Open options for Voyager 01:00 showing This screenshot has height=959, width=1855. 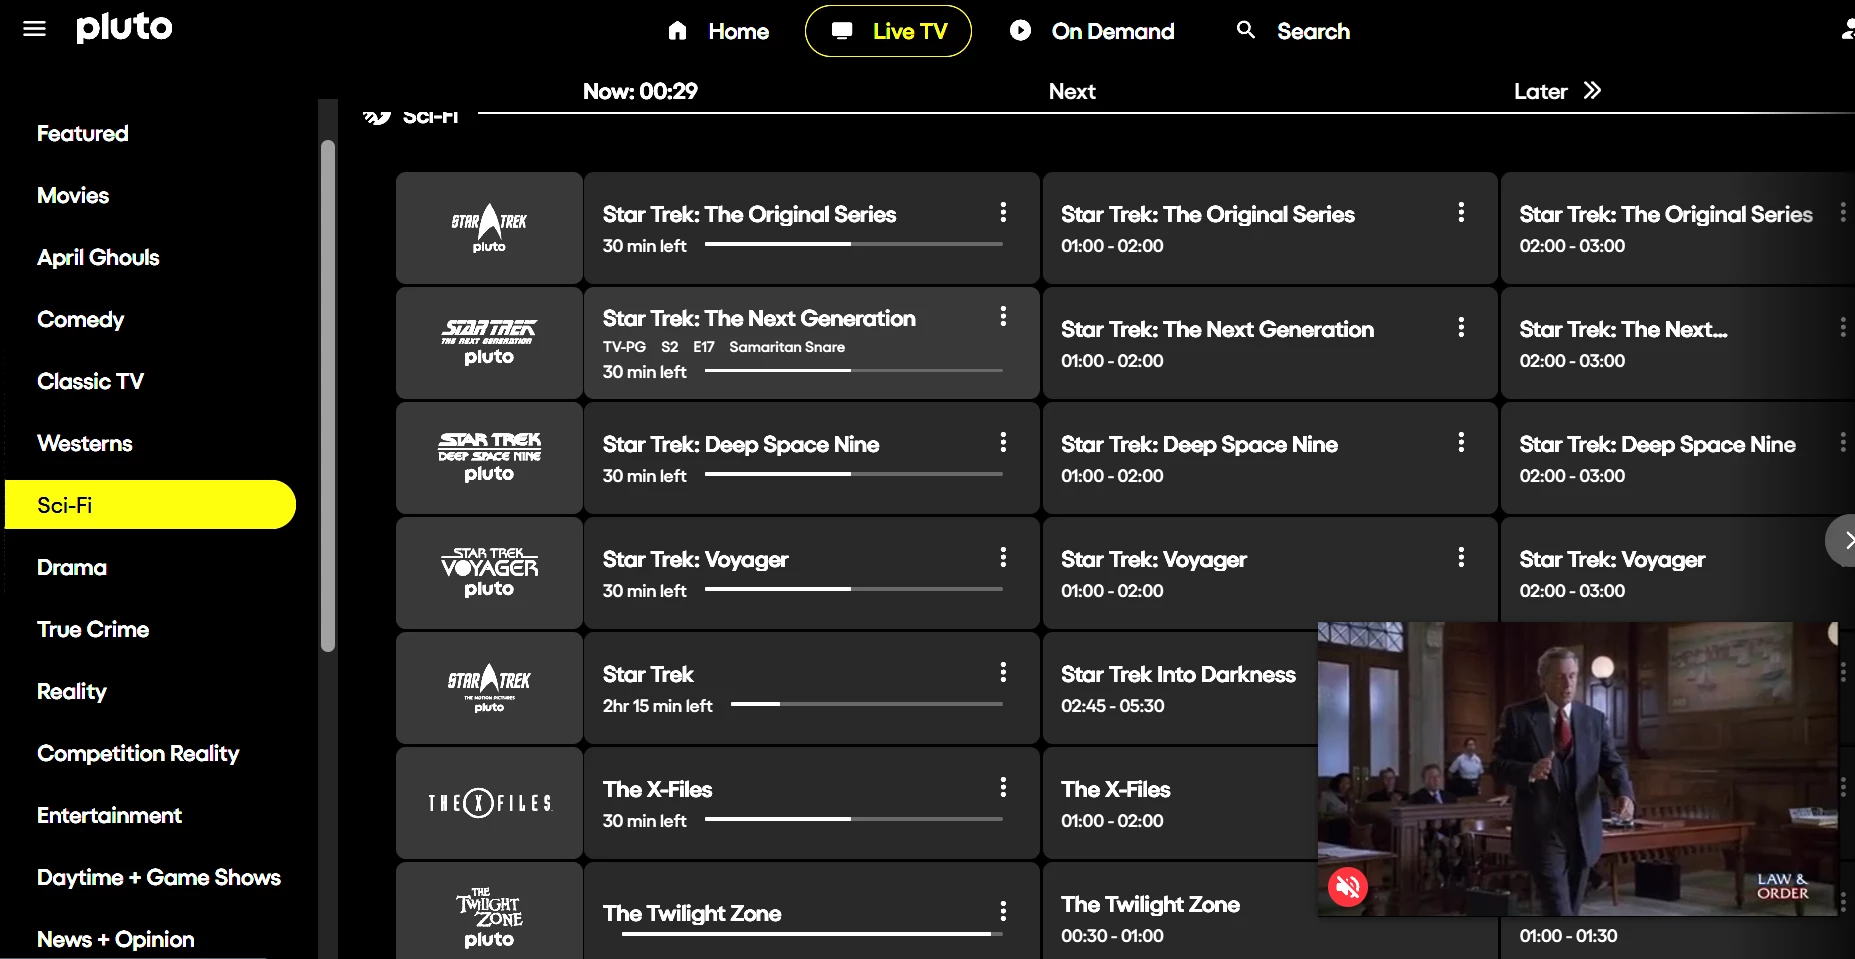coord(1461,557)
